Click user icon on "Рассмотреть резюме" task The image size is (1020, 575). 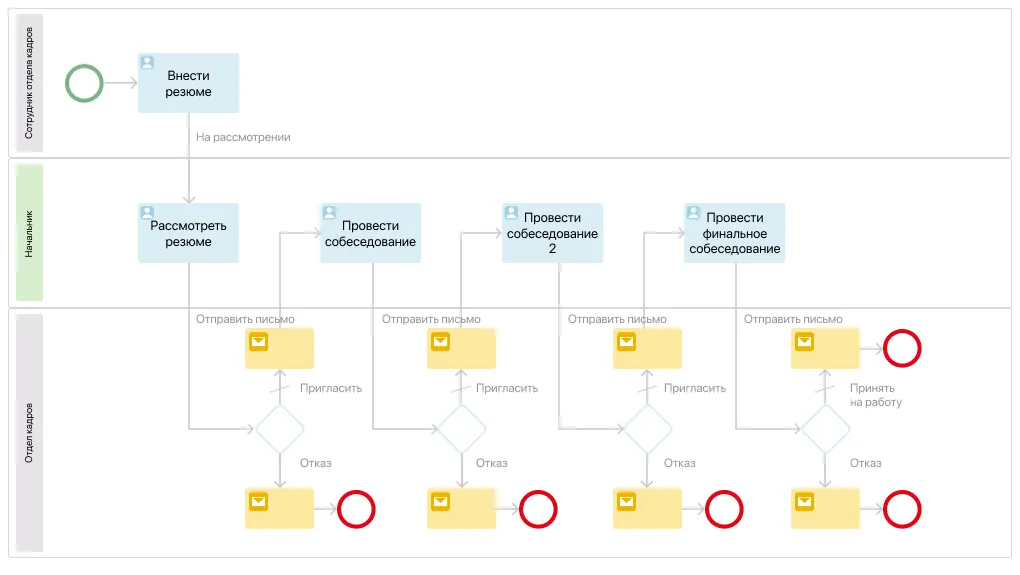point(147,212)
